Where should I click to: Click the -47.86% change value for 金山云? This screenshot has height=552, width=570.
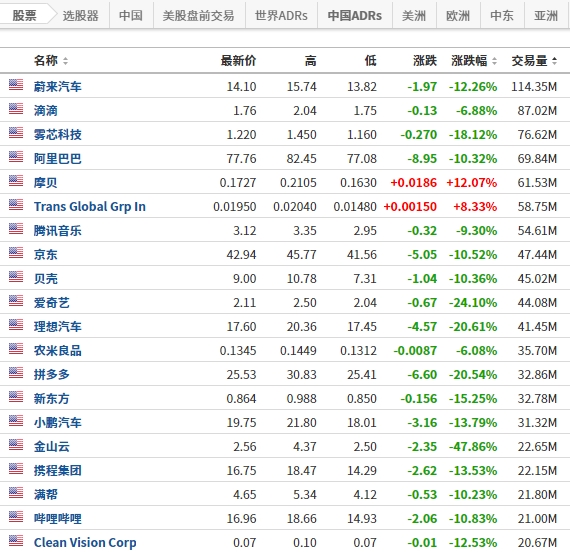tap(473, 447)
